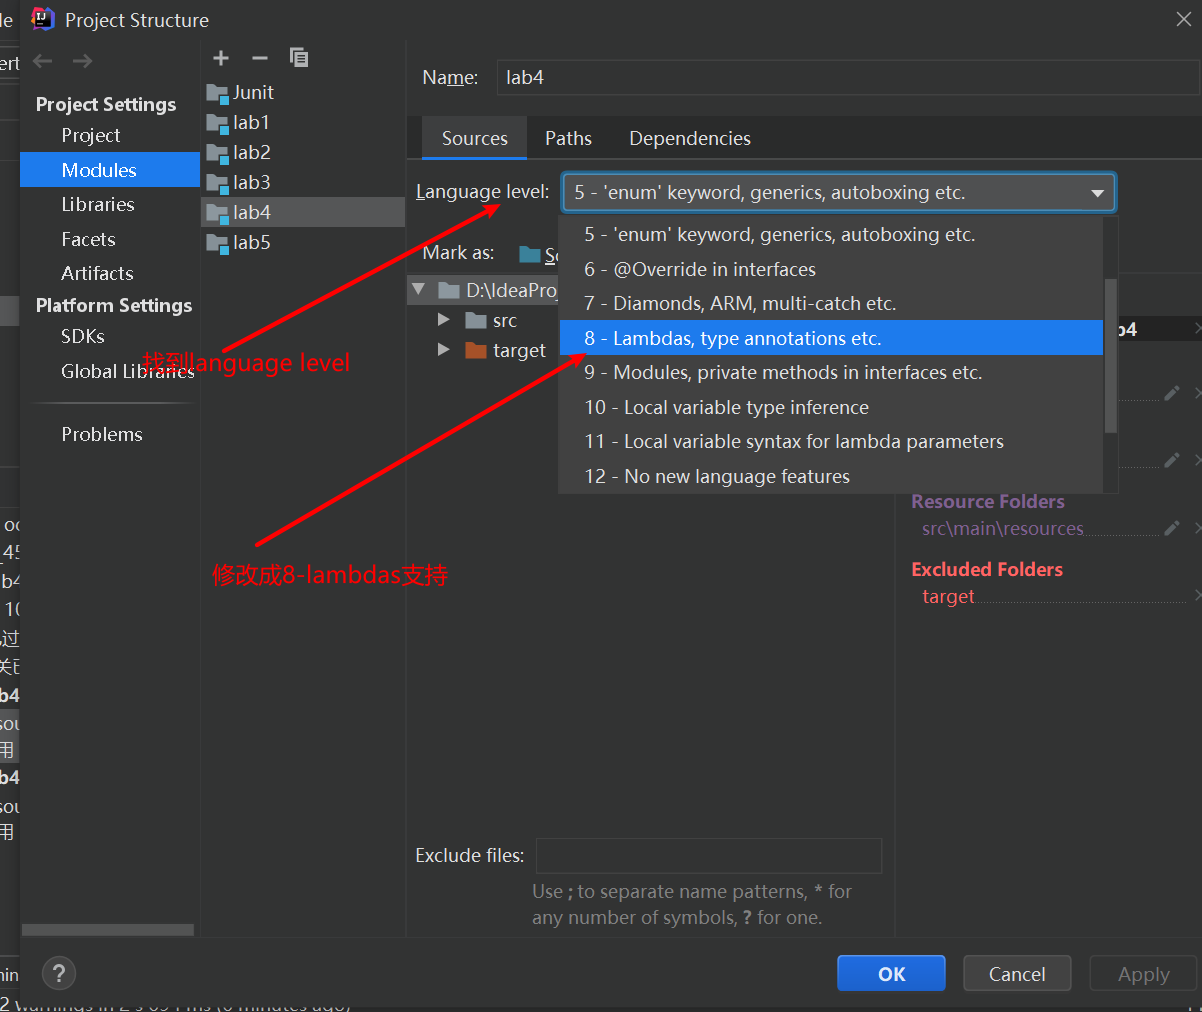Expand the src folder node

tap(443, 320)
